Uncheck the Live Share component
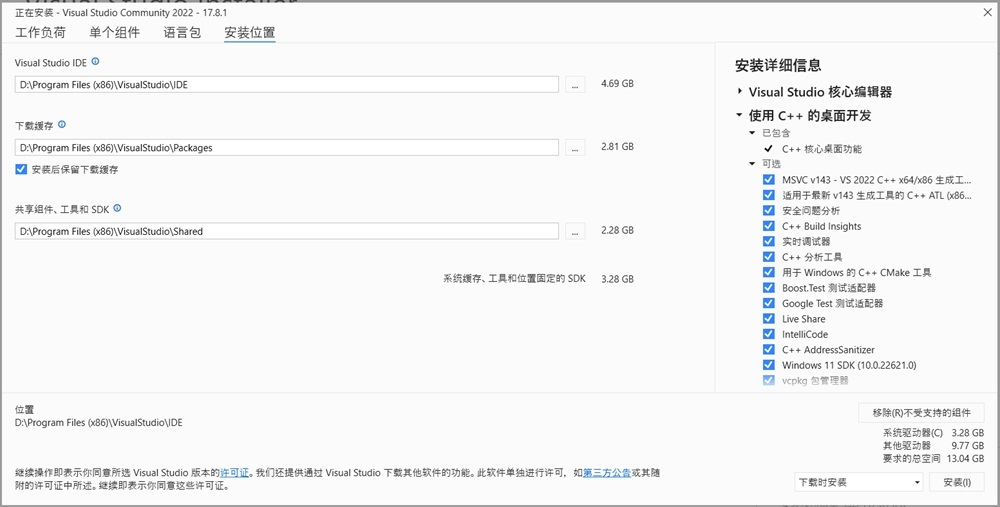The width and height of the screenshot is (1000, 507). tap(768, 319)
